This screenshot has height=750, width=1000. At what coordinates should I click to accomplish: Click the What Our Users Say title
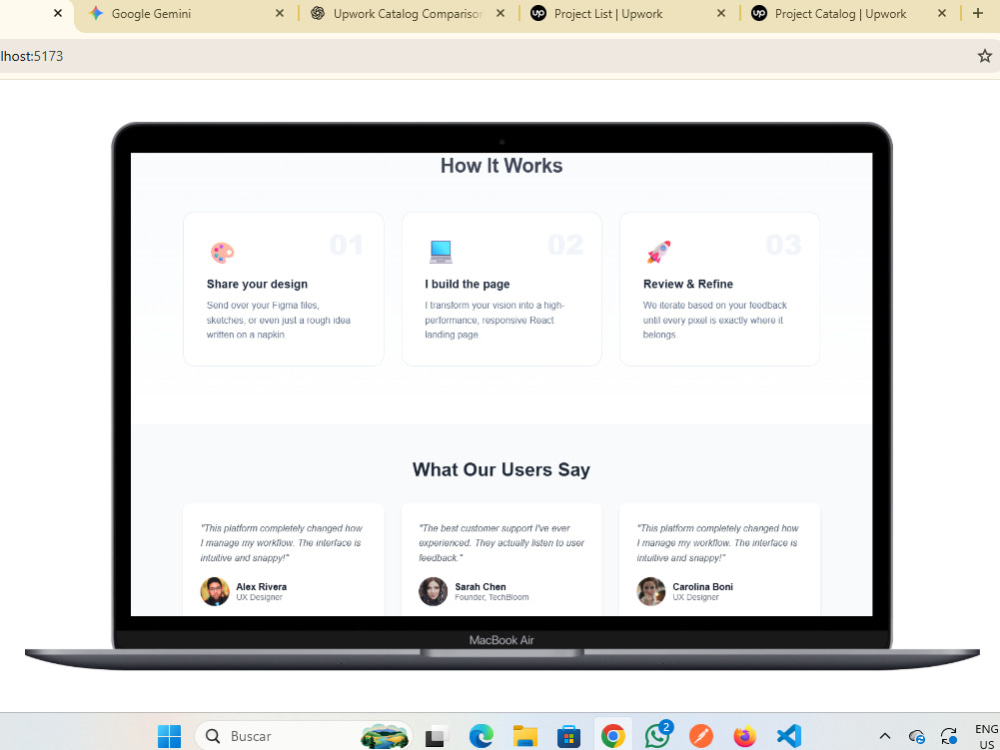pos(501,469)
